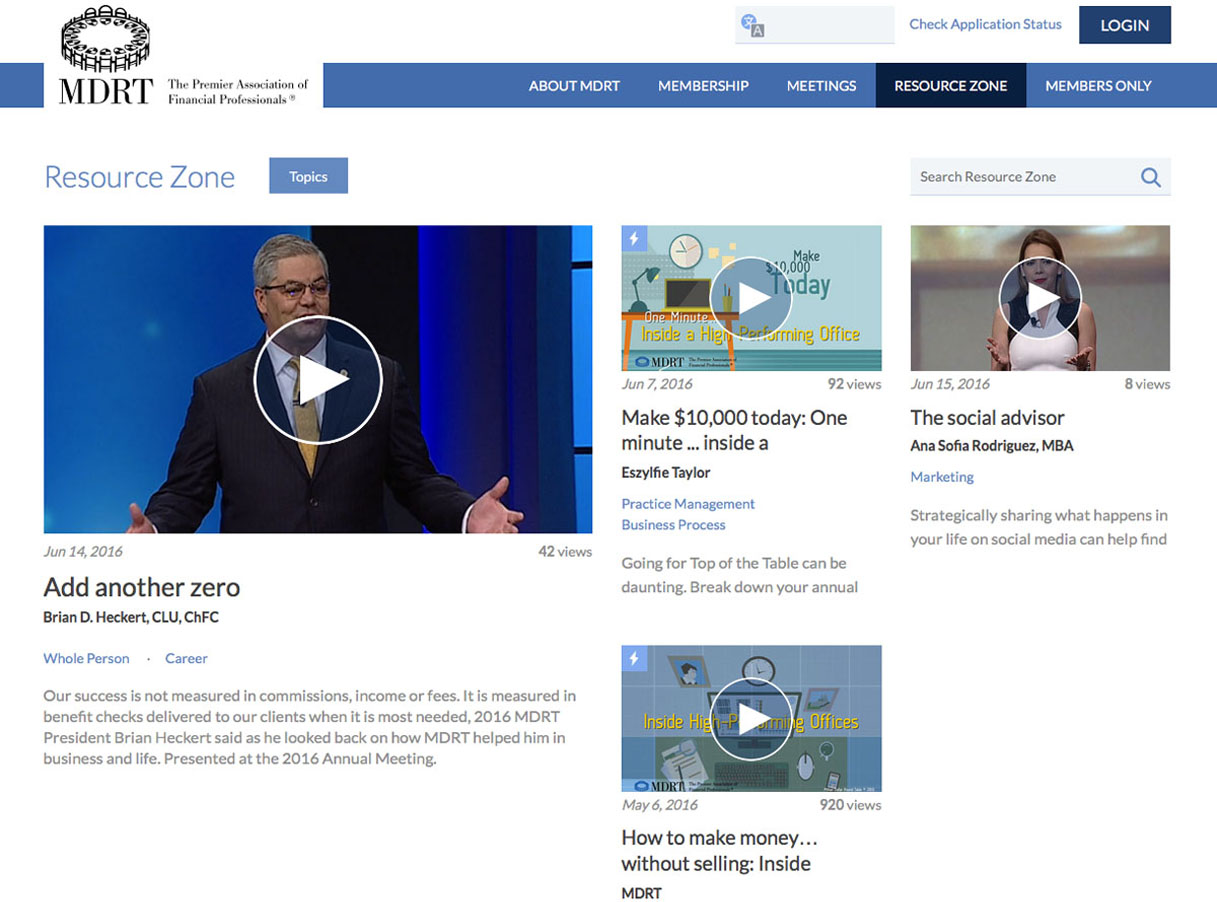Click the Jun 7, 2016 date
1217x902 pixels.
click(656, 384)
